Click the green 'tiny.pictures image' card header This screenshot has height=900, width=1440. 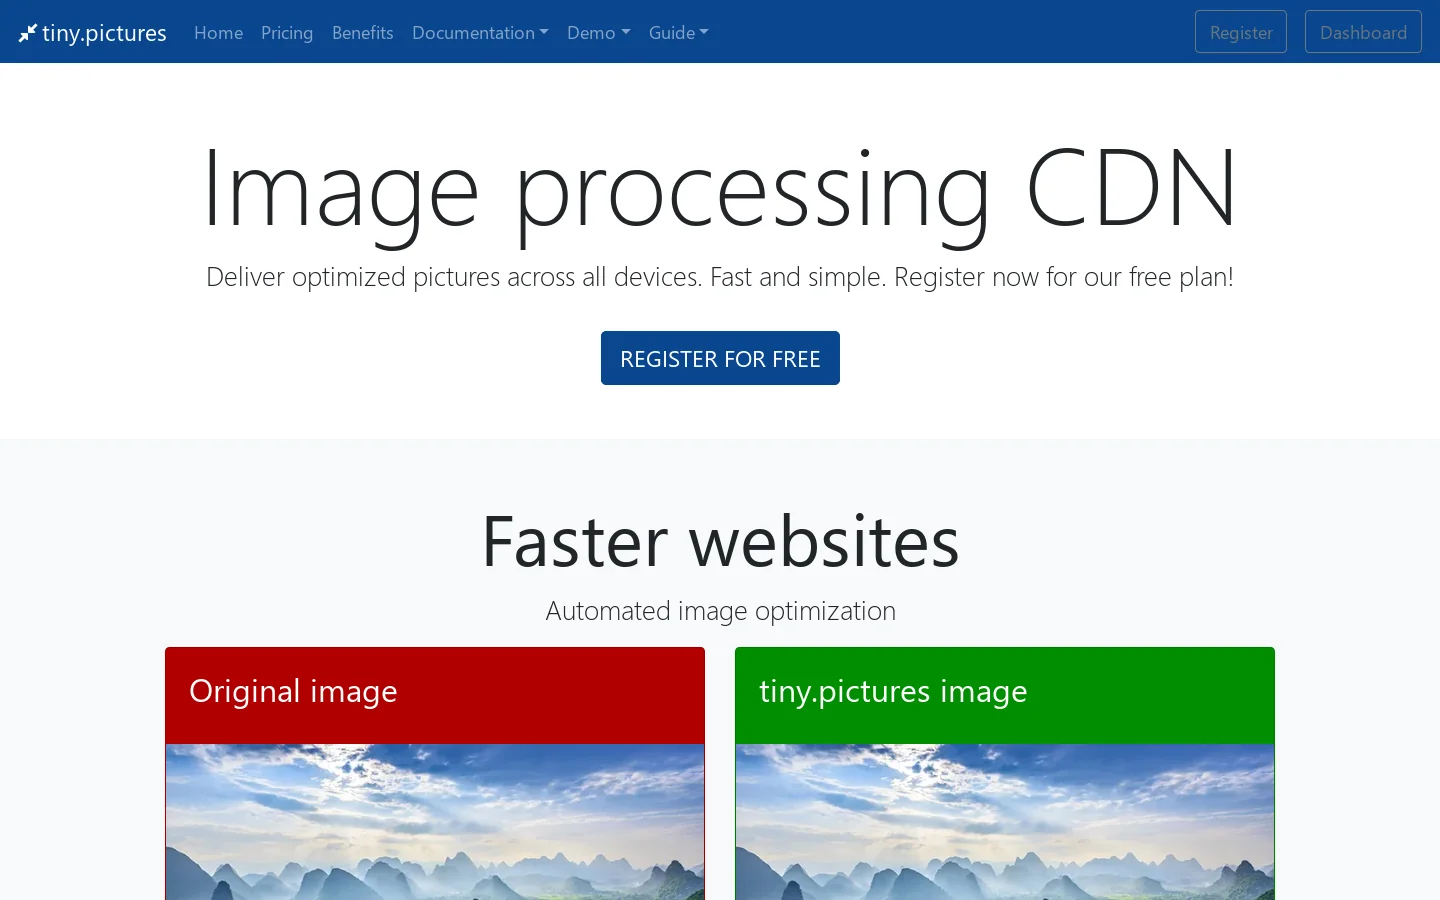(1005, 695)
